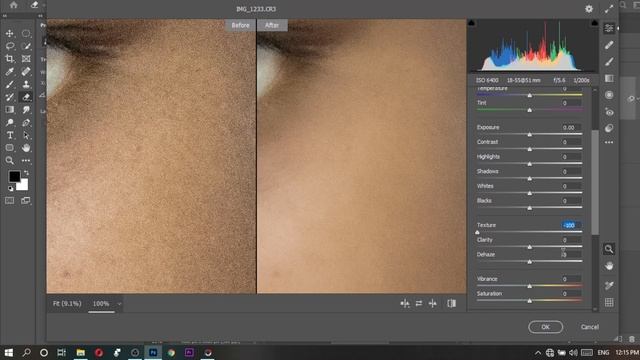The width and height of the screenshot is (640, 360).
Task: Cancel the Camera Raw dialog
Action: click(x=590, y=327)
